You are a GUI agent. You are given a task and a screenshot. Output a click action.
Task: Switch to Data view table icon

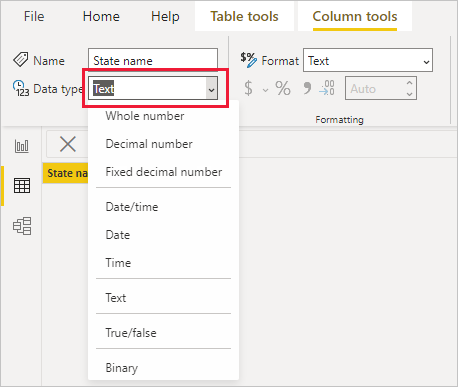pyautogui.click(x=22, y=185)
